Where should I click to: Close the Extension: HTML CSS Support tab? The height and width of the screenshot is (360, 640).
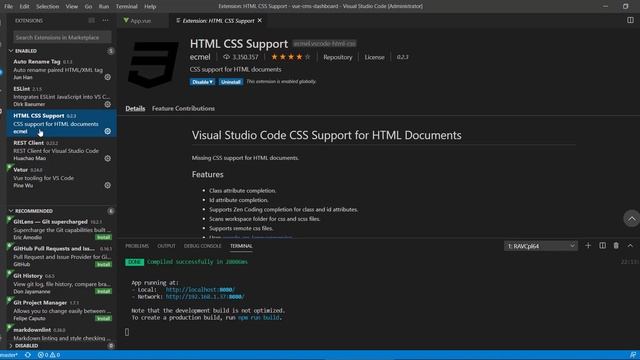[x=260, y=20]
